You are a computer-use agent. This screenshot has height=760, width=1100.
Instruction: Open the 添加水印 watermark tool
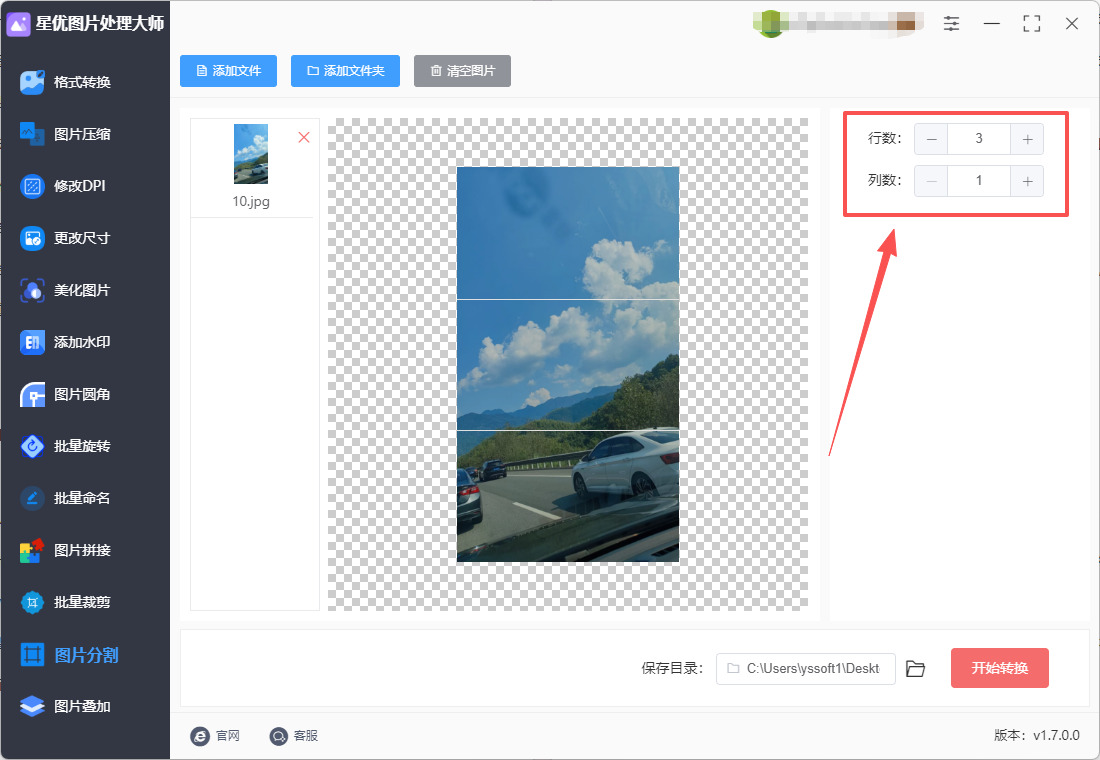(x=65, y=342)
